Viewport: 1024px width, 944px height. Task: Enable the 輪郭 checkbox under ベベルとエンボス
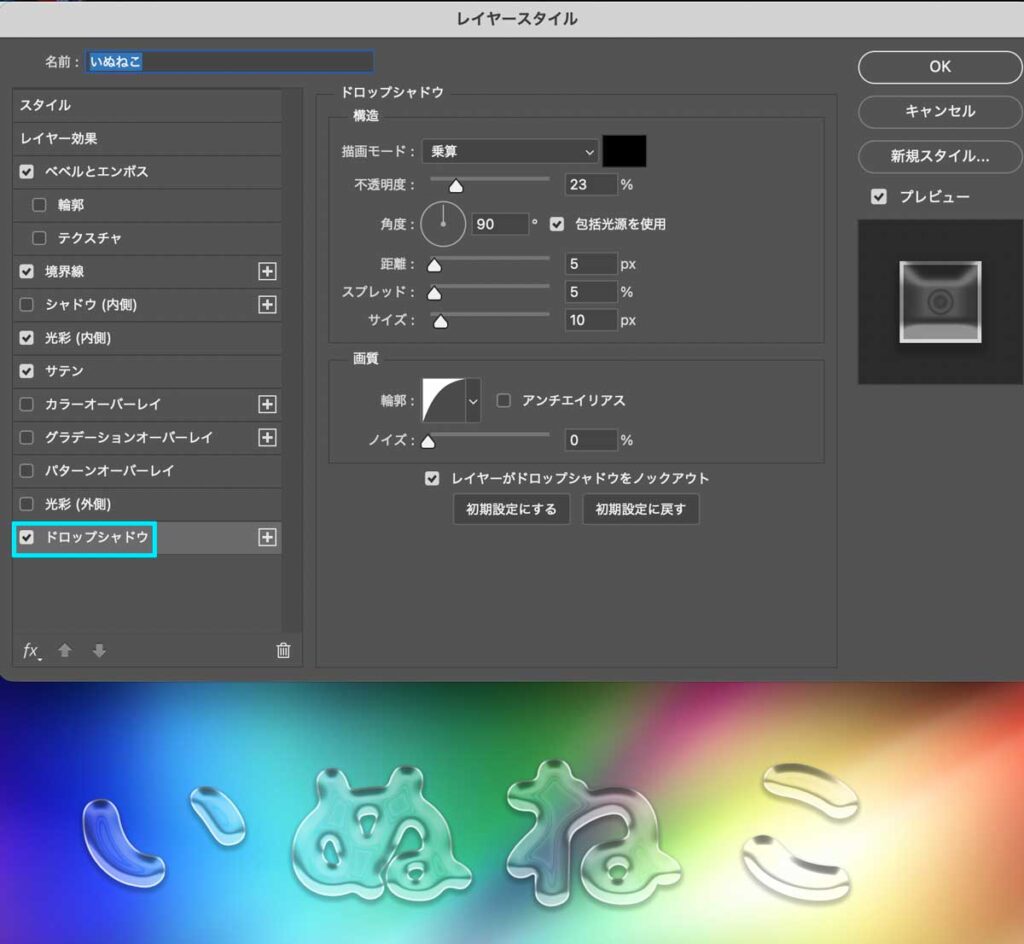(x=38, y=205)
